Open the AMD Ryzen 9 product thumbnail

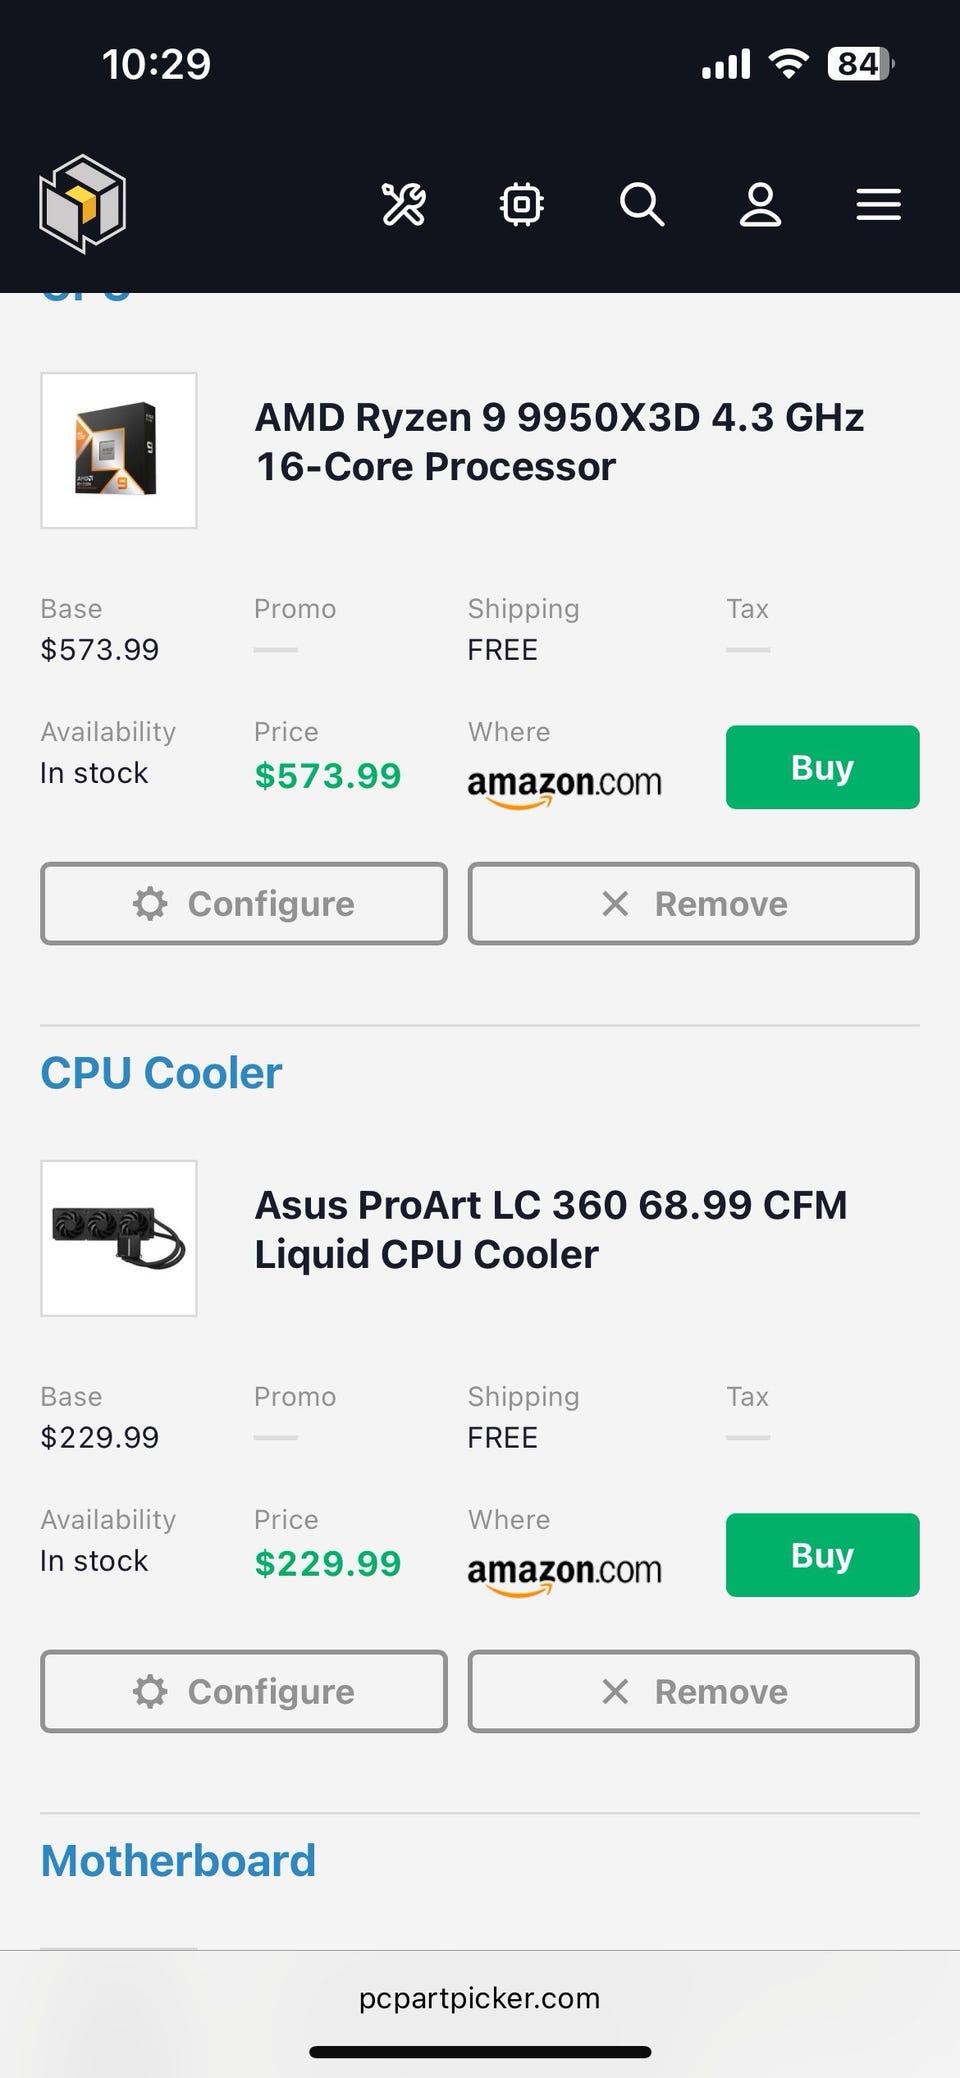[x=119, y=451]
